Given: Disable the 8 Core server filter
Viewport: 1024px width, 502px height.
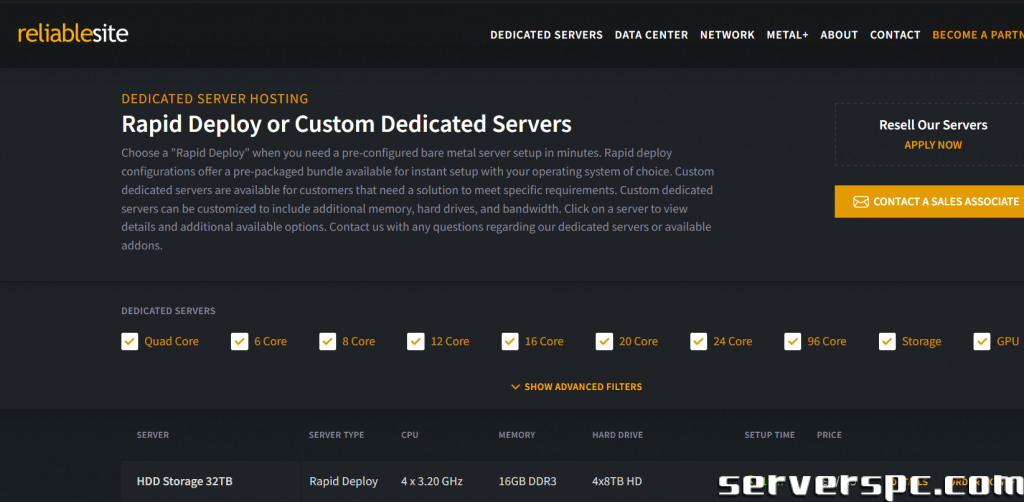Looking at the screenshot, I should [x=328, y=342].
